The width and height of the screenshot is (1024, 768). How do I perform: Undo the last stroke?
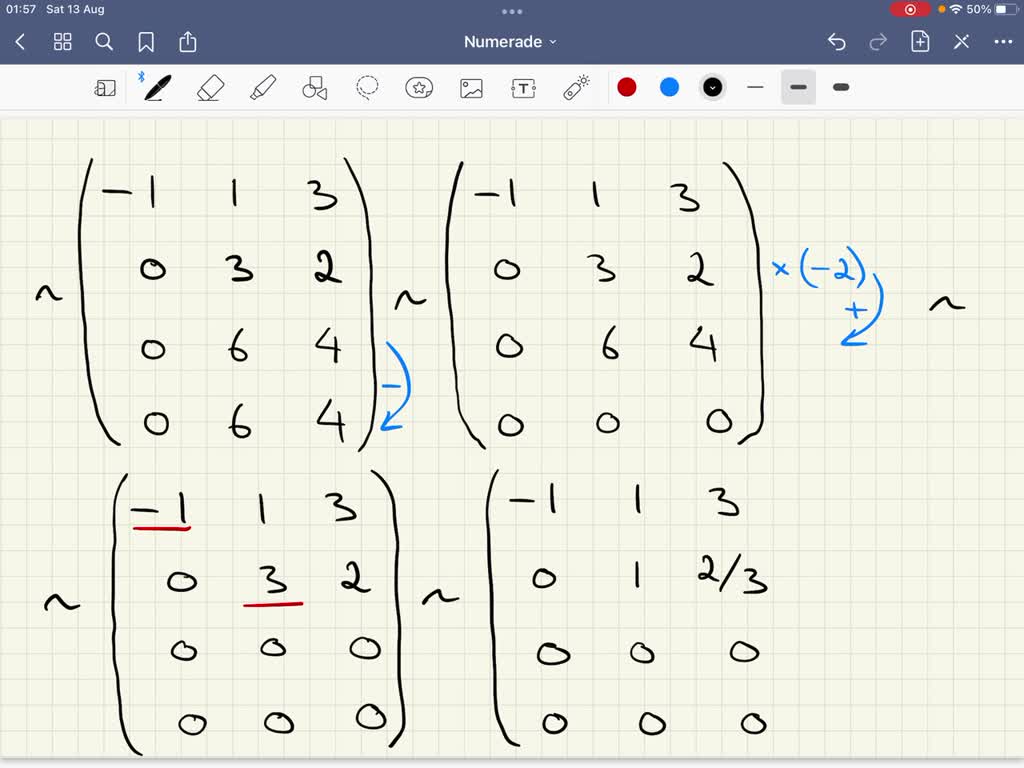point(837,42)
